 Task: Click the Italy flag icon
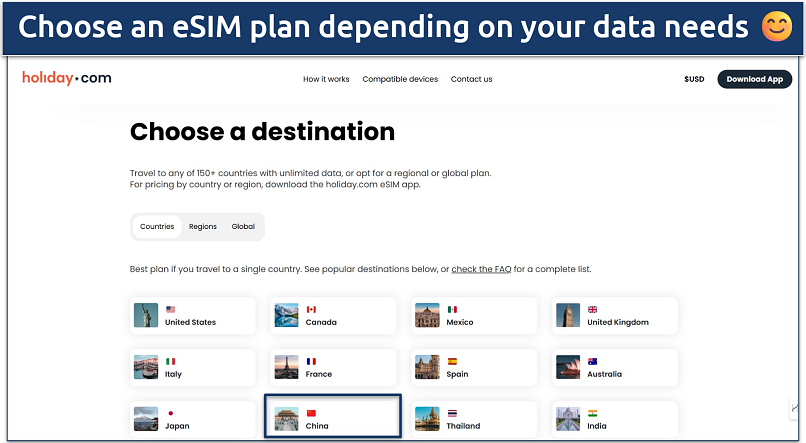pyautogui.click(x=170, y=361)
